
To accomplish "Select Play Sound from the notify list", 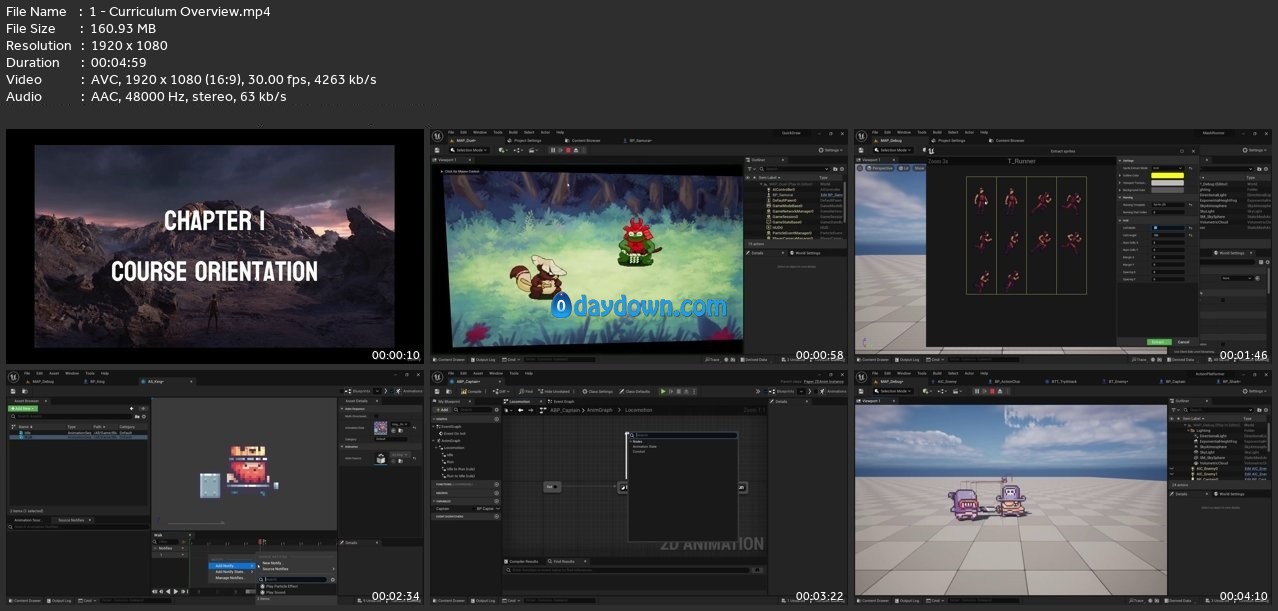I will point(273,593).
